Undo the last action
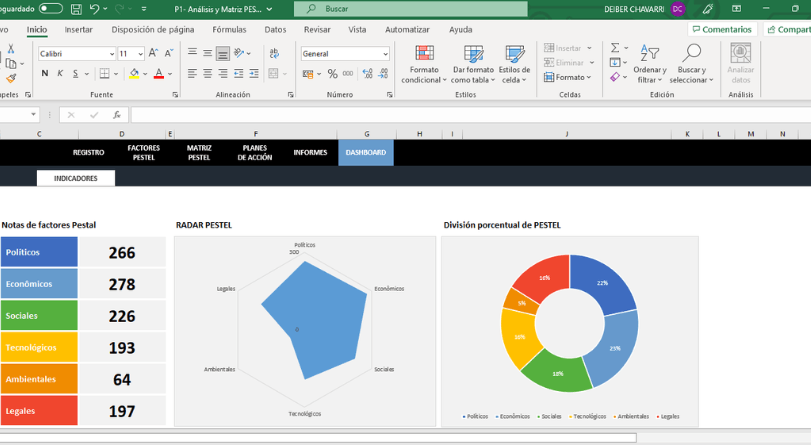 (x=94, y=9)
